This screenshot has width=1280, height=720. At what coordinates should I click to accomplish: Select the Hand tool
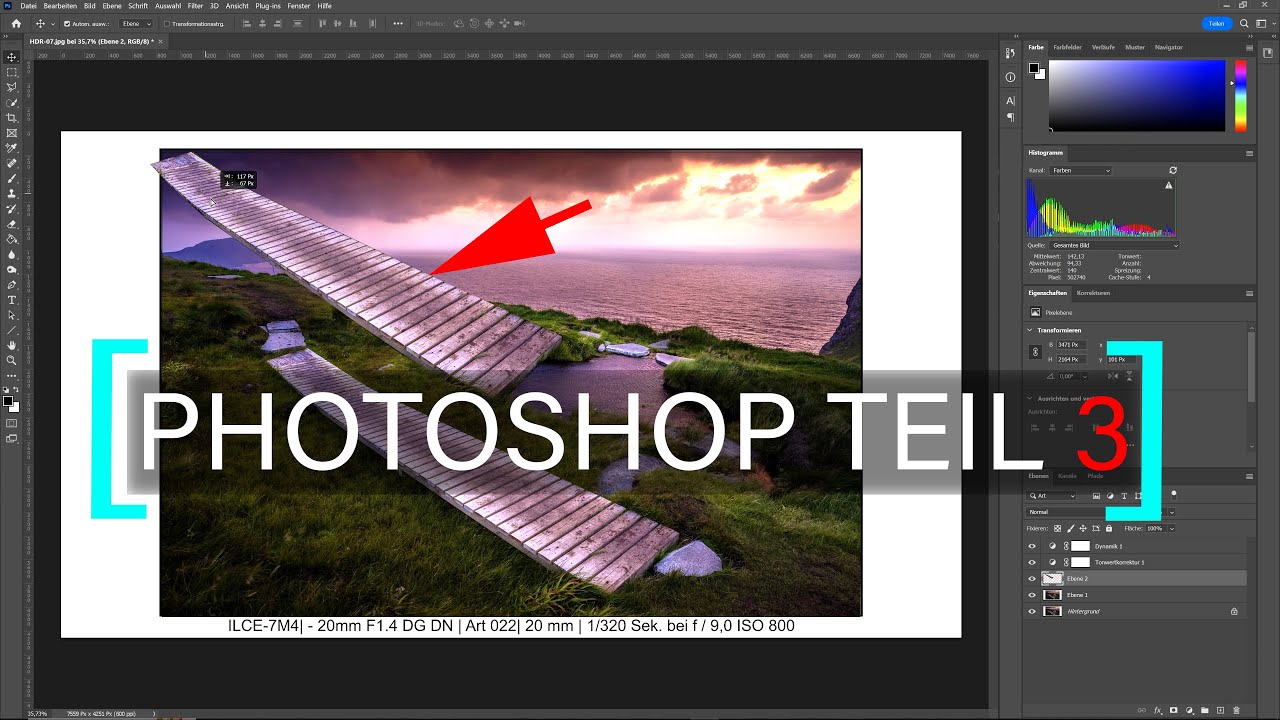point(12,345)
